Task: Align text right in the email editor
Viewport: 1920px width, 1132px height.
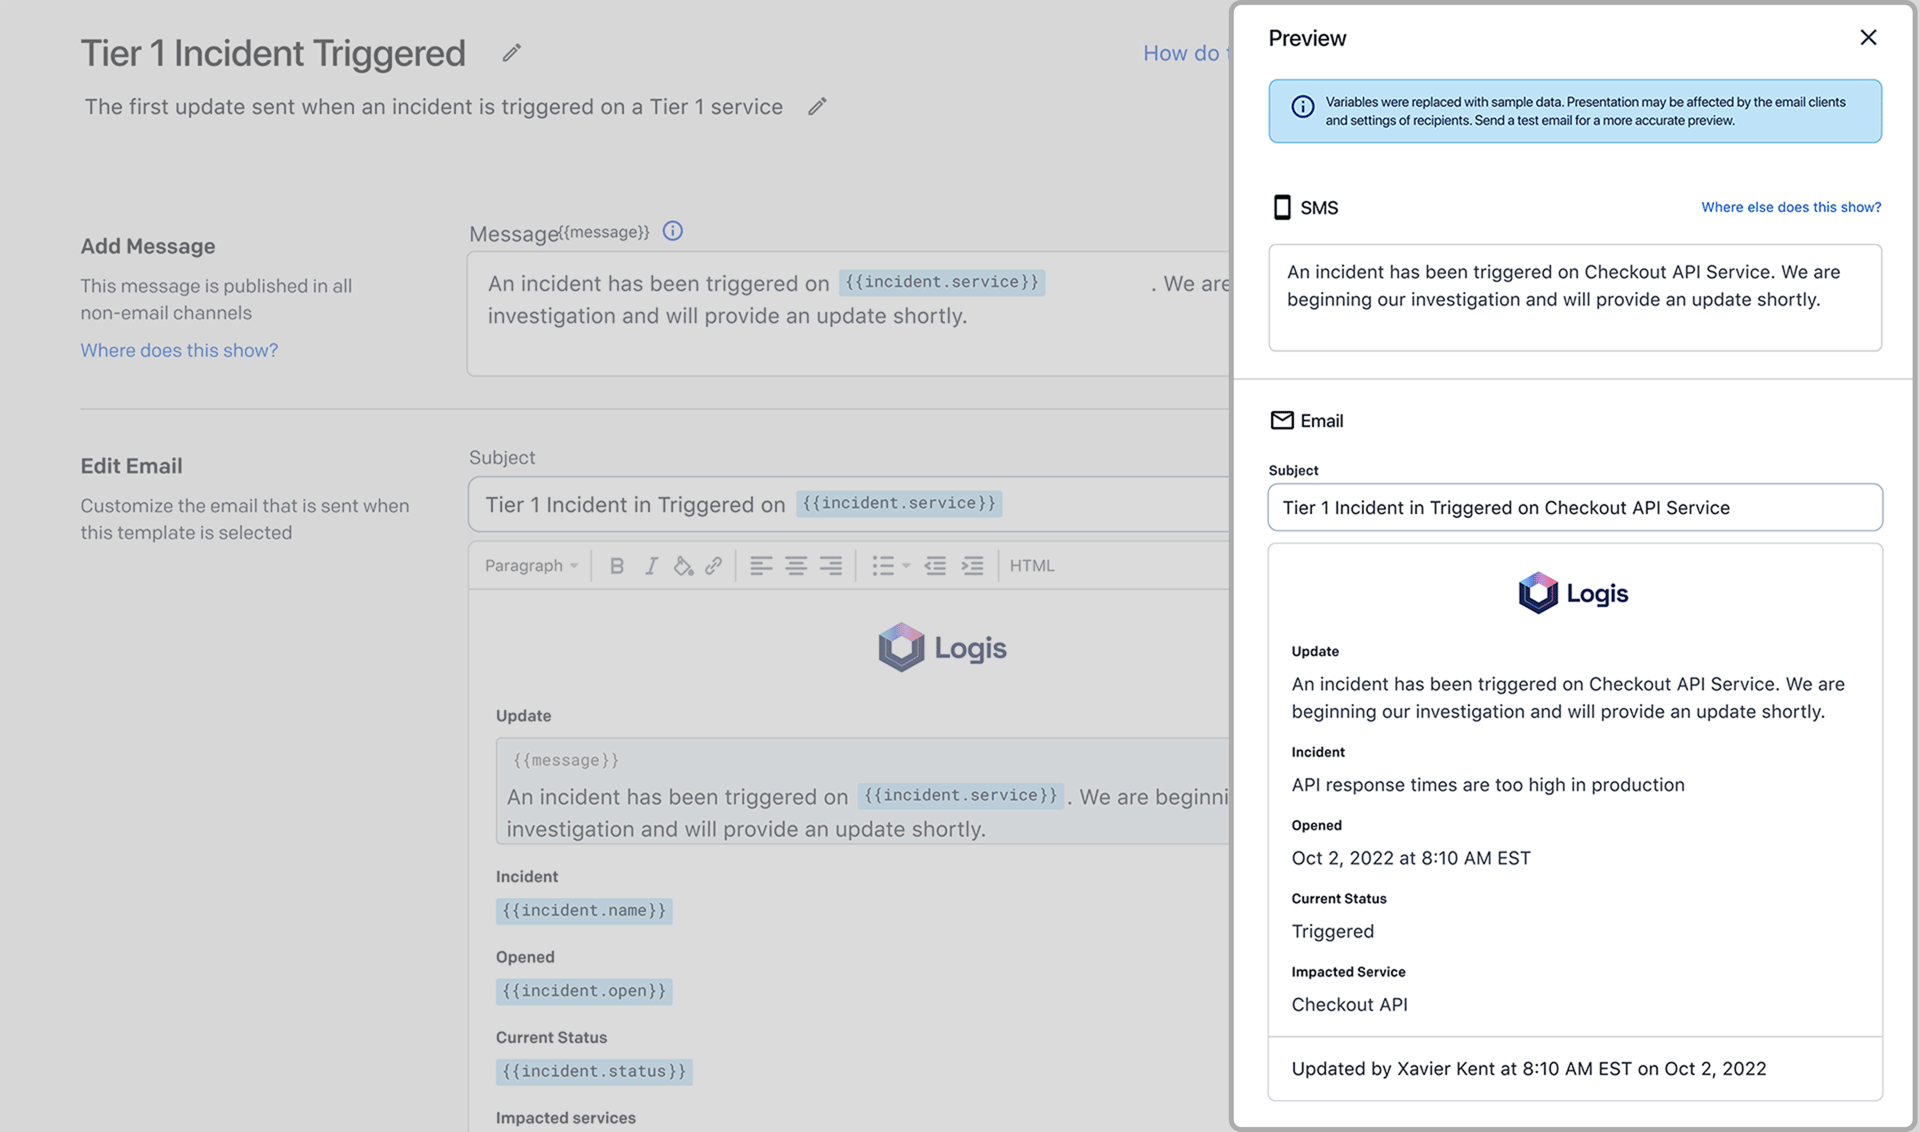Action: coord(831,566)
